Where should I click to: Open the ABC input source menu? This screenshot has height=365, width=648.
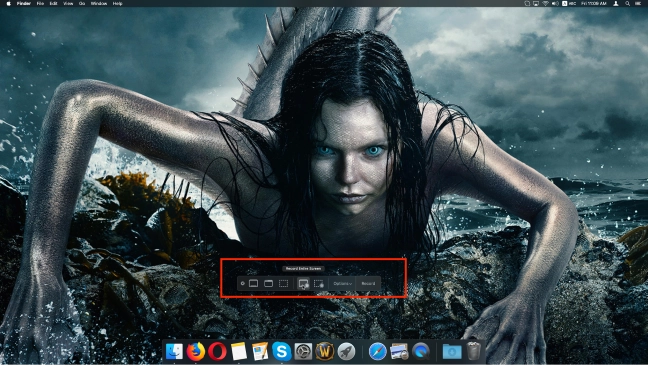pyautogui.click(x=569, y=3)
